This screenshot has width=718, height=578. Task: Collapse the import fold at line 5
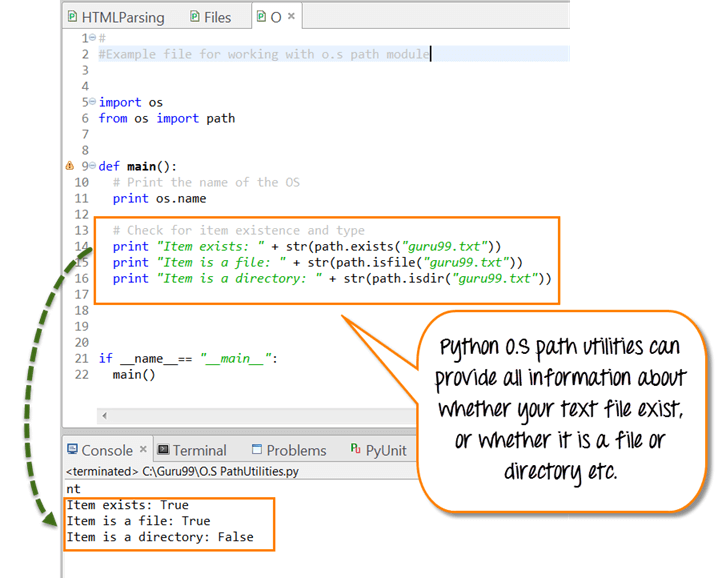point(92,101)
